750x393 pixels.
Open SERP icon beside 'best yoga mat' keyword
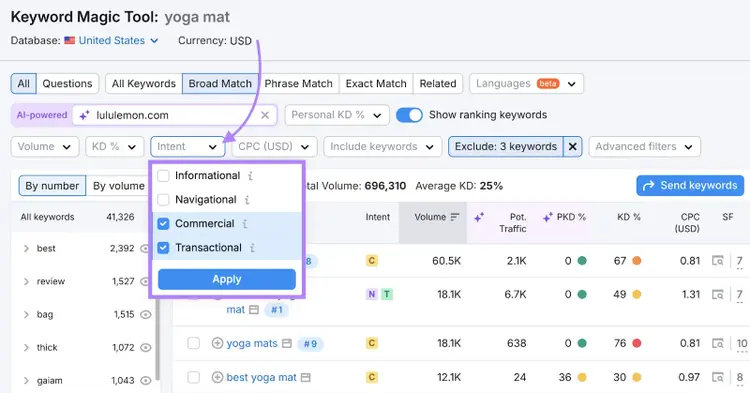306,378
